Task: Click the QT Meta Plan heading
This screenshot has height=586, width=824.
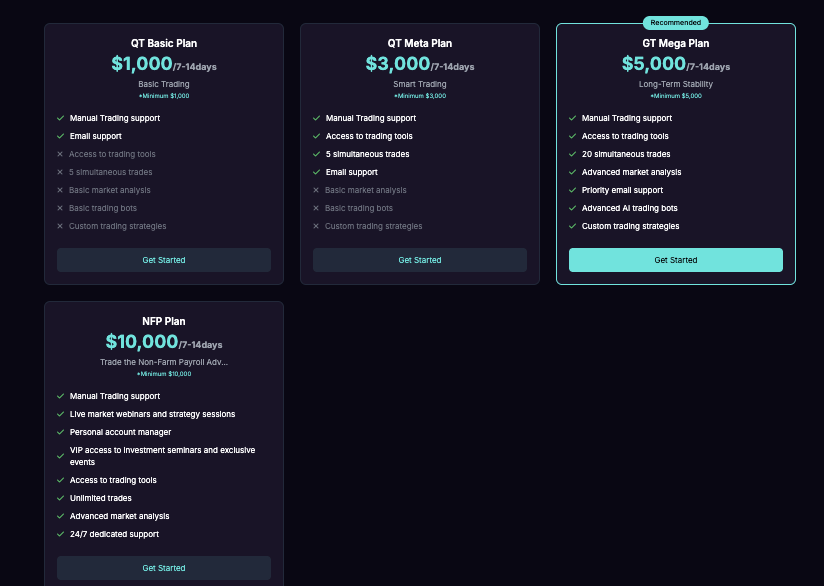Action: tap(419, 44)
